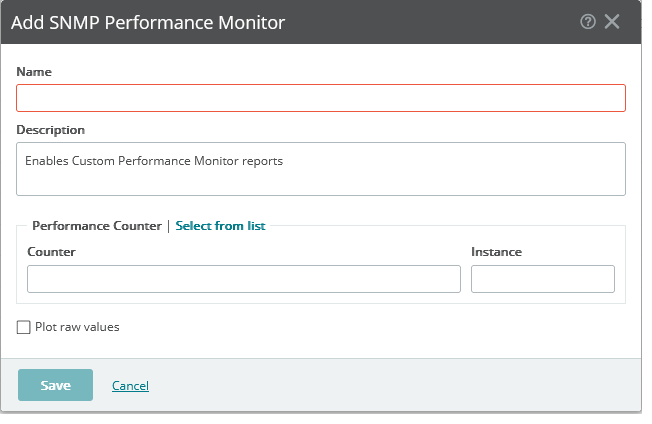The height and width of the screenshot is (424, 652).
Task: Click the Cancel link
Action: [130, 386]
